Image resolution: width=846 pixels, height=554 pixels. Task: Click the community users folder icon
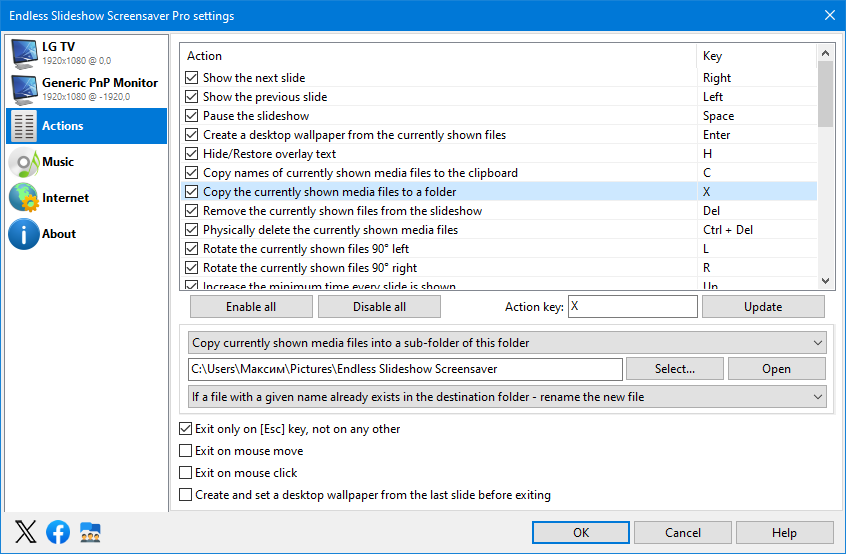[90, 532]
